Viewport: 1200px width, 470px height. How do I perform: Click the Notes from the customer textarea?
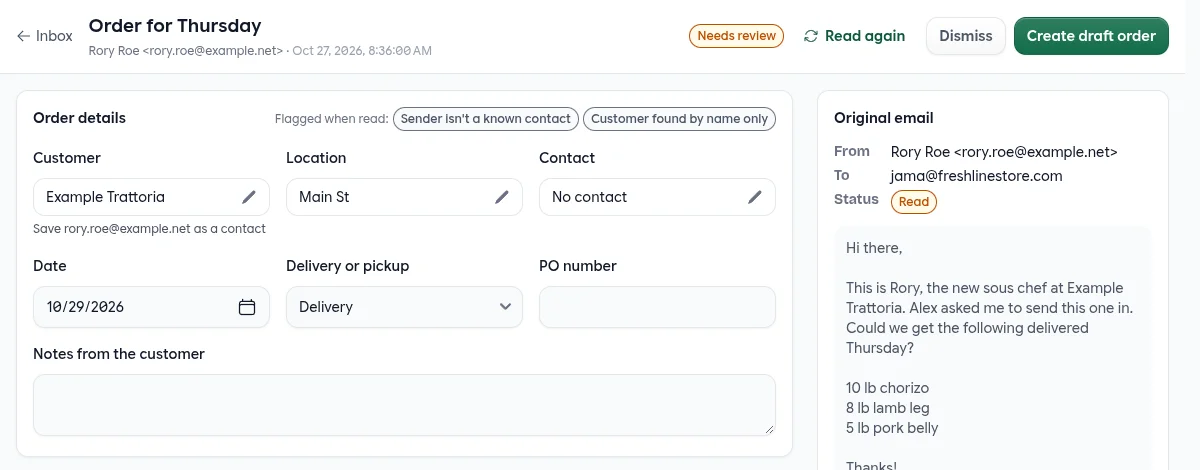tap(404, 405)
